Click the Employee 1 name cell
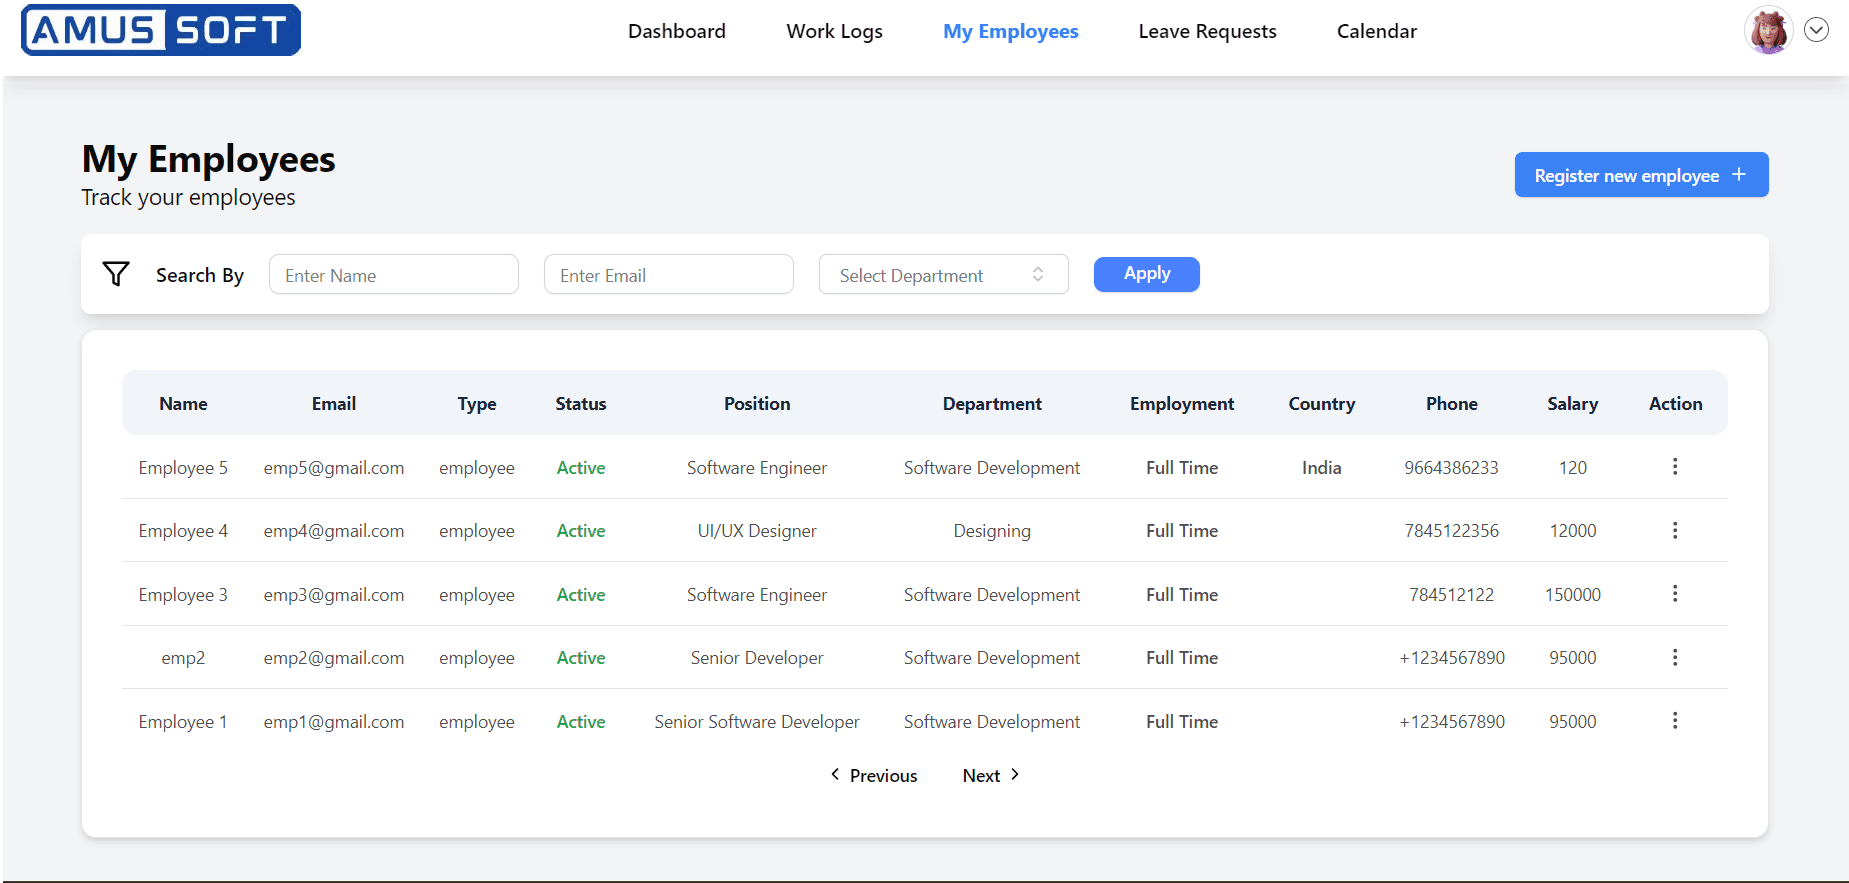The width and height of the screenshot is (1849, 883). coord(183,722)
